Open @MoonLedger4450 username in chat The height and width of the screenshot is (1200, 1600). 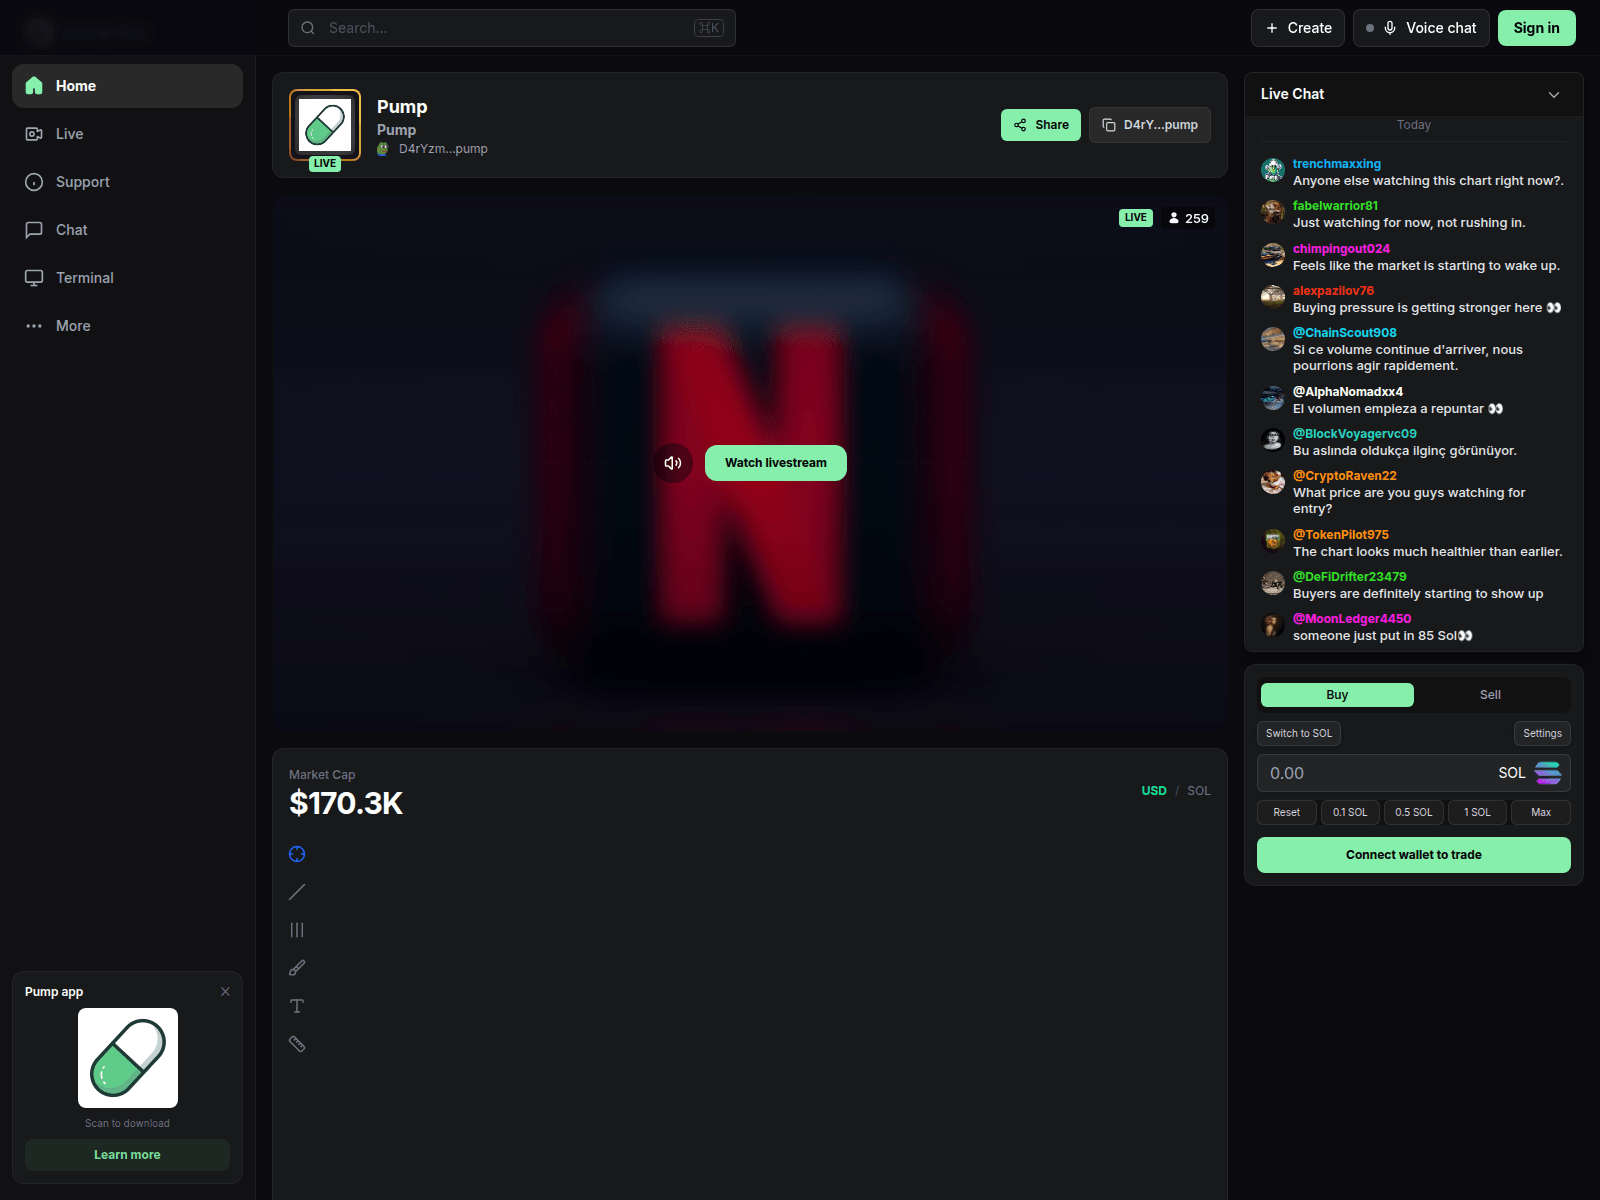coord(1352,619)
